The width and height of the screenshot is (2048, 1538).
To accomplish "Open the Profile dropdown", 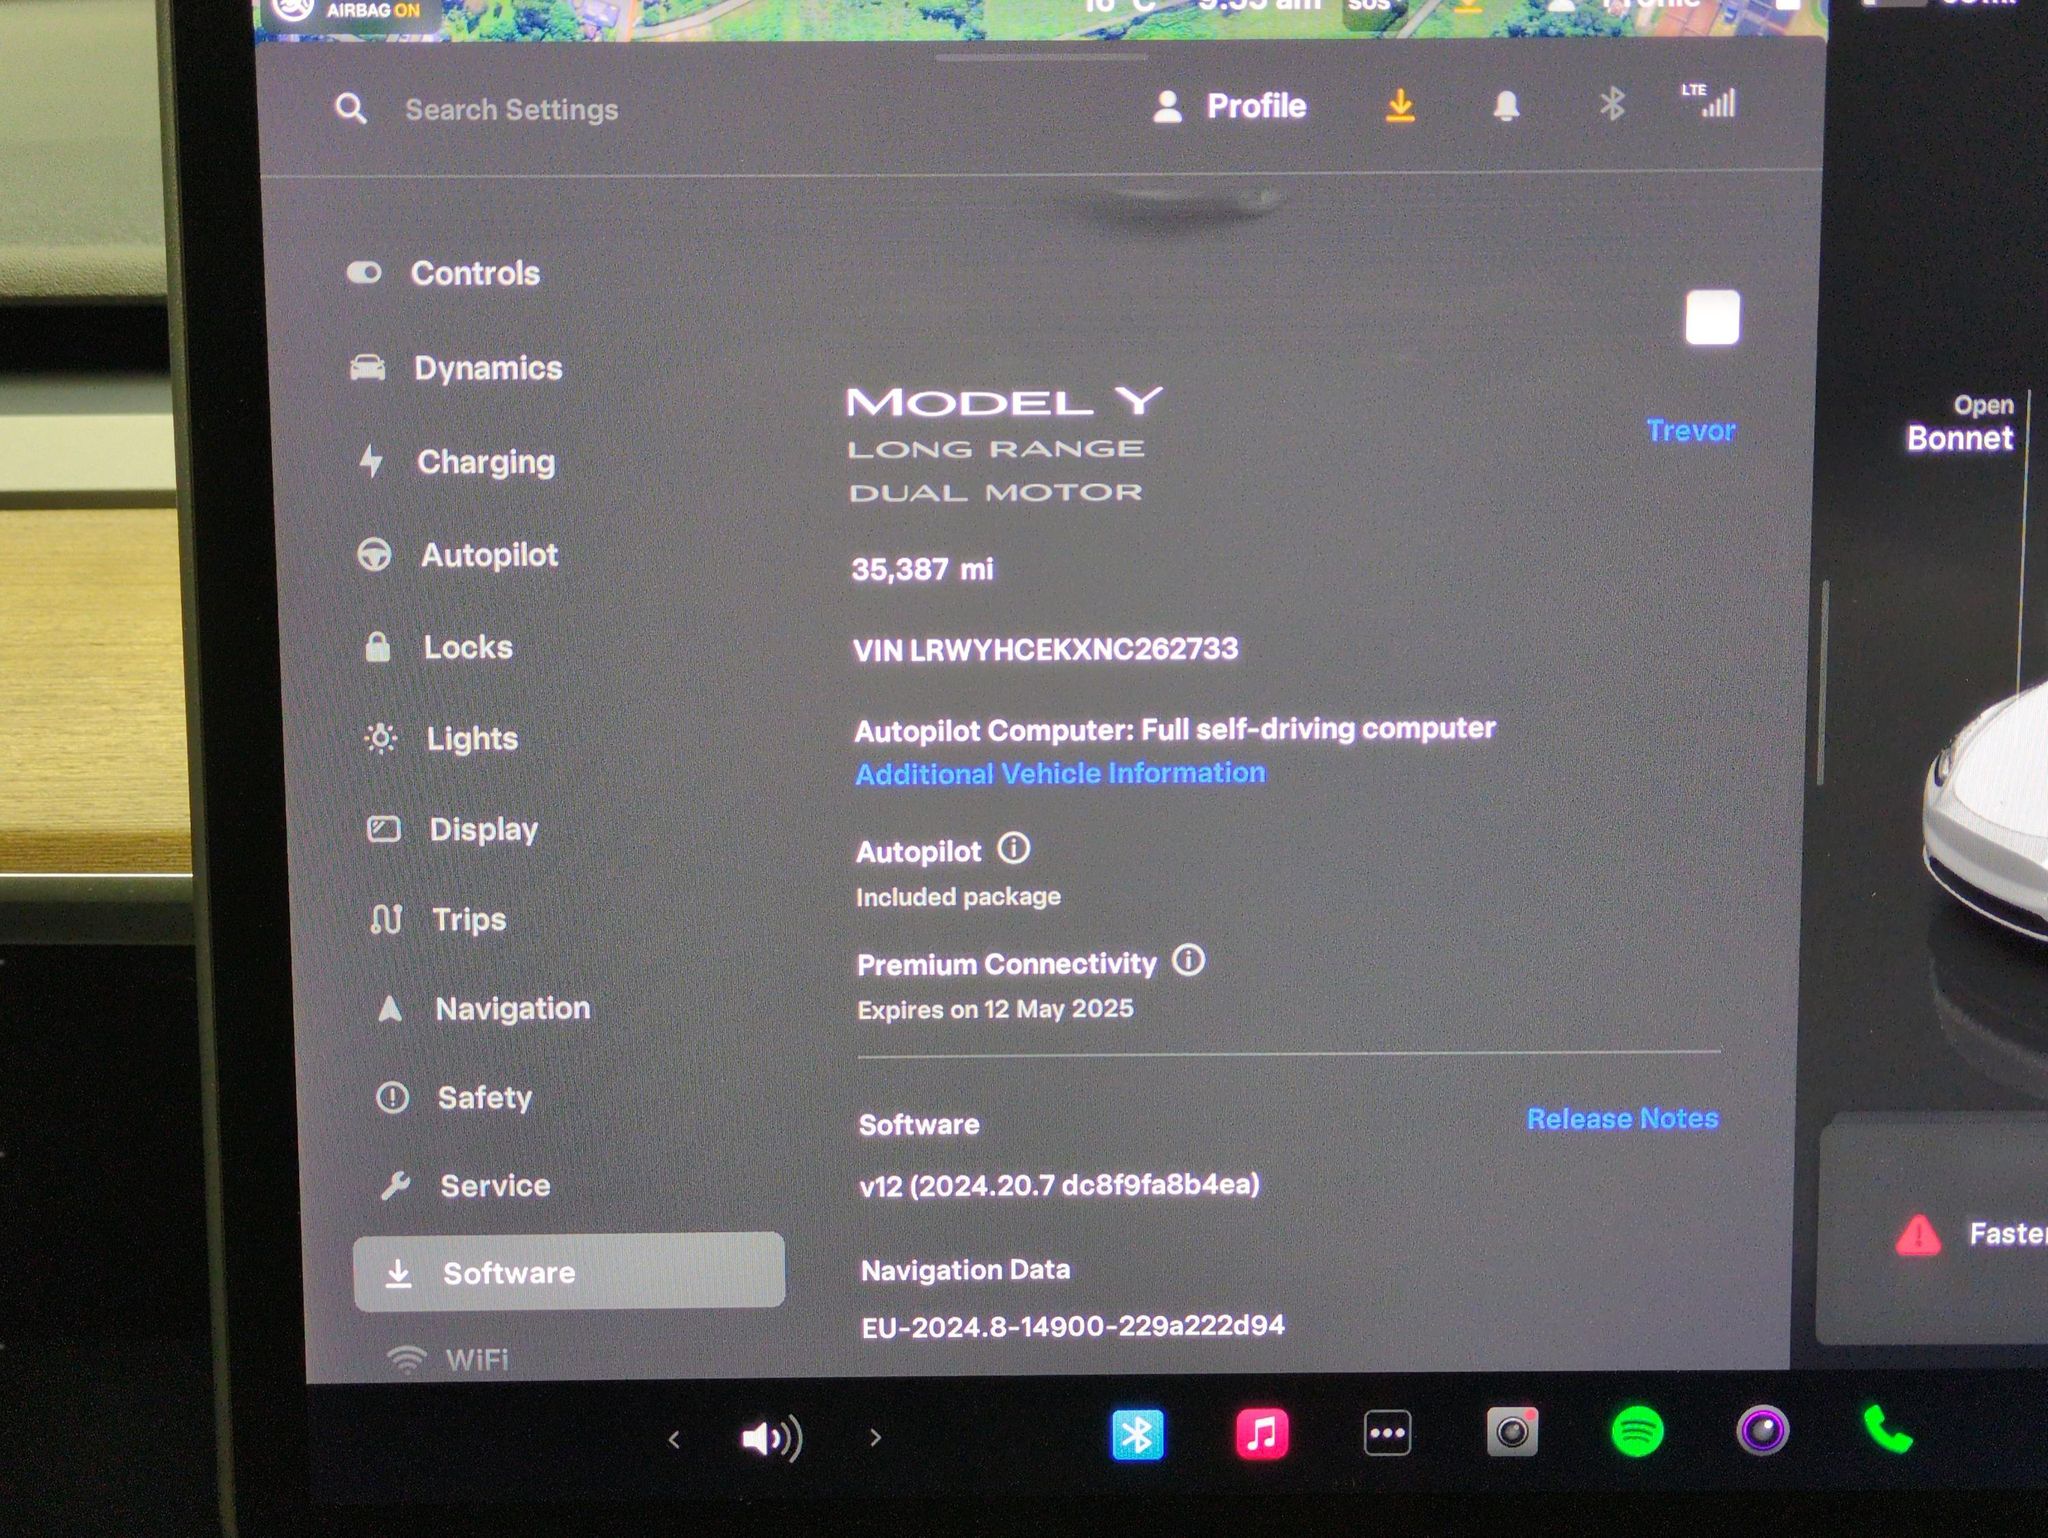I will click(1229, 106).
